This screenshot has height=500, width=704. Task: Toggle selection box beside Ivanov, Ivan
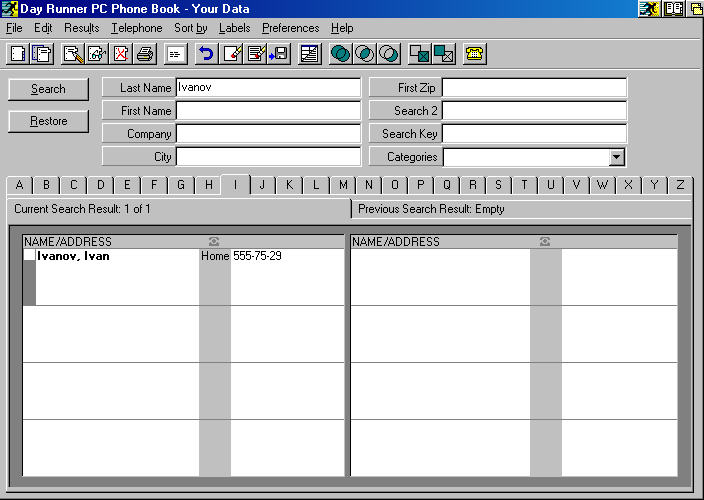[30, 255]
